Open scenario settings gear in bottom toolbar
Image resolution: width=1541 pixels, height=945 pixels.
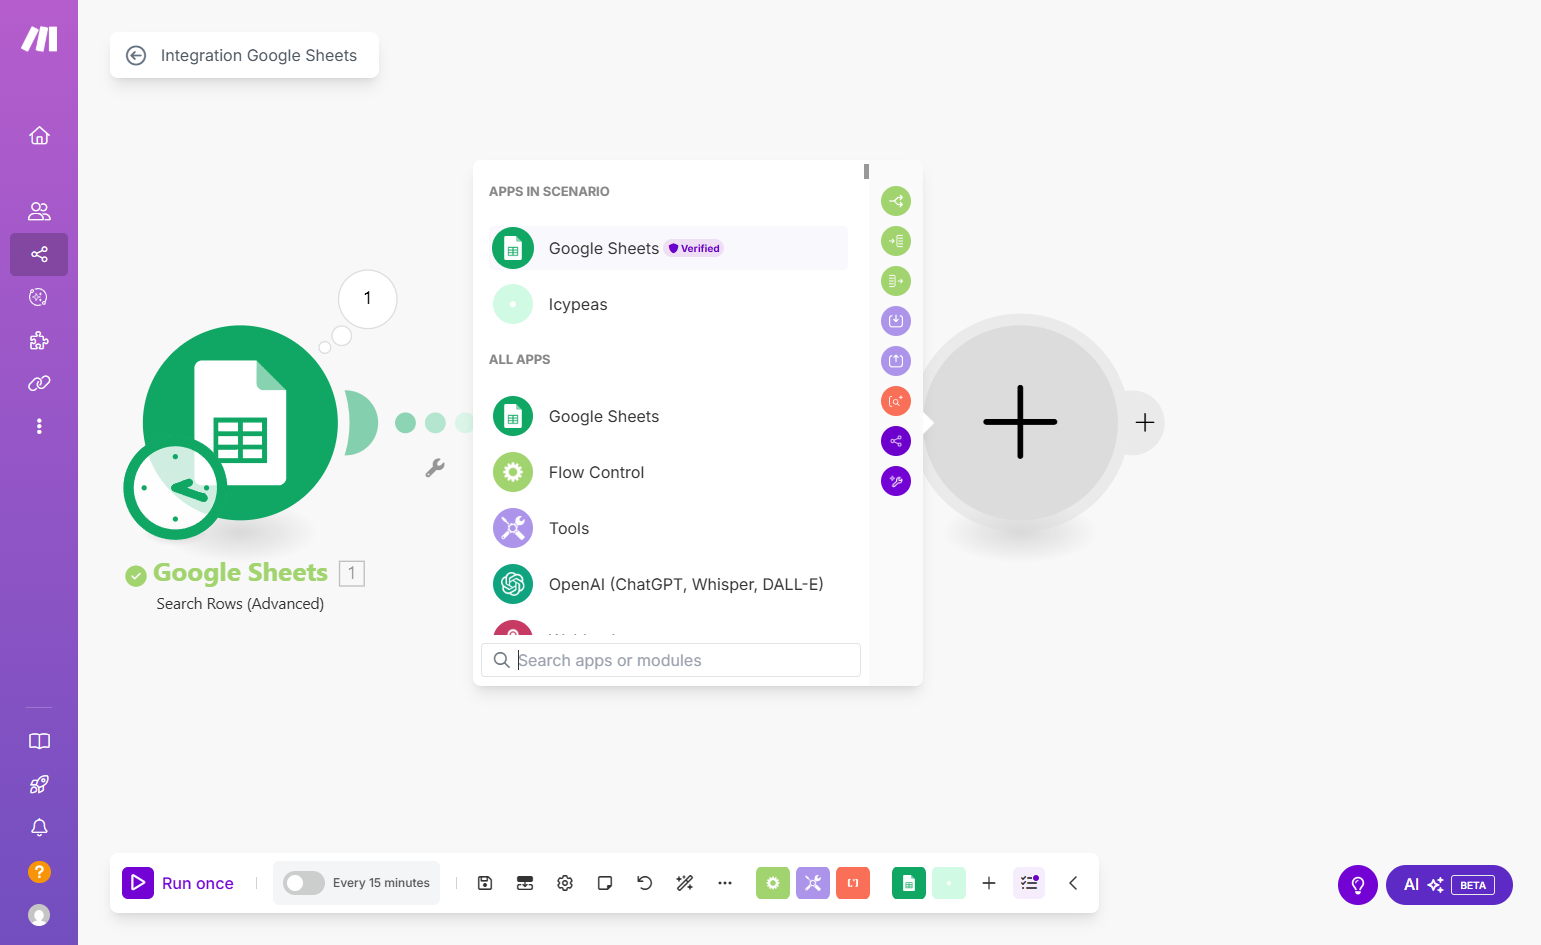pyautogui.click(x=565, y=883)
